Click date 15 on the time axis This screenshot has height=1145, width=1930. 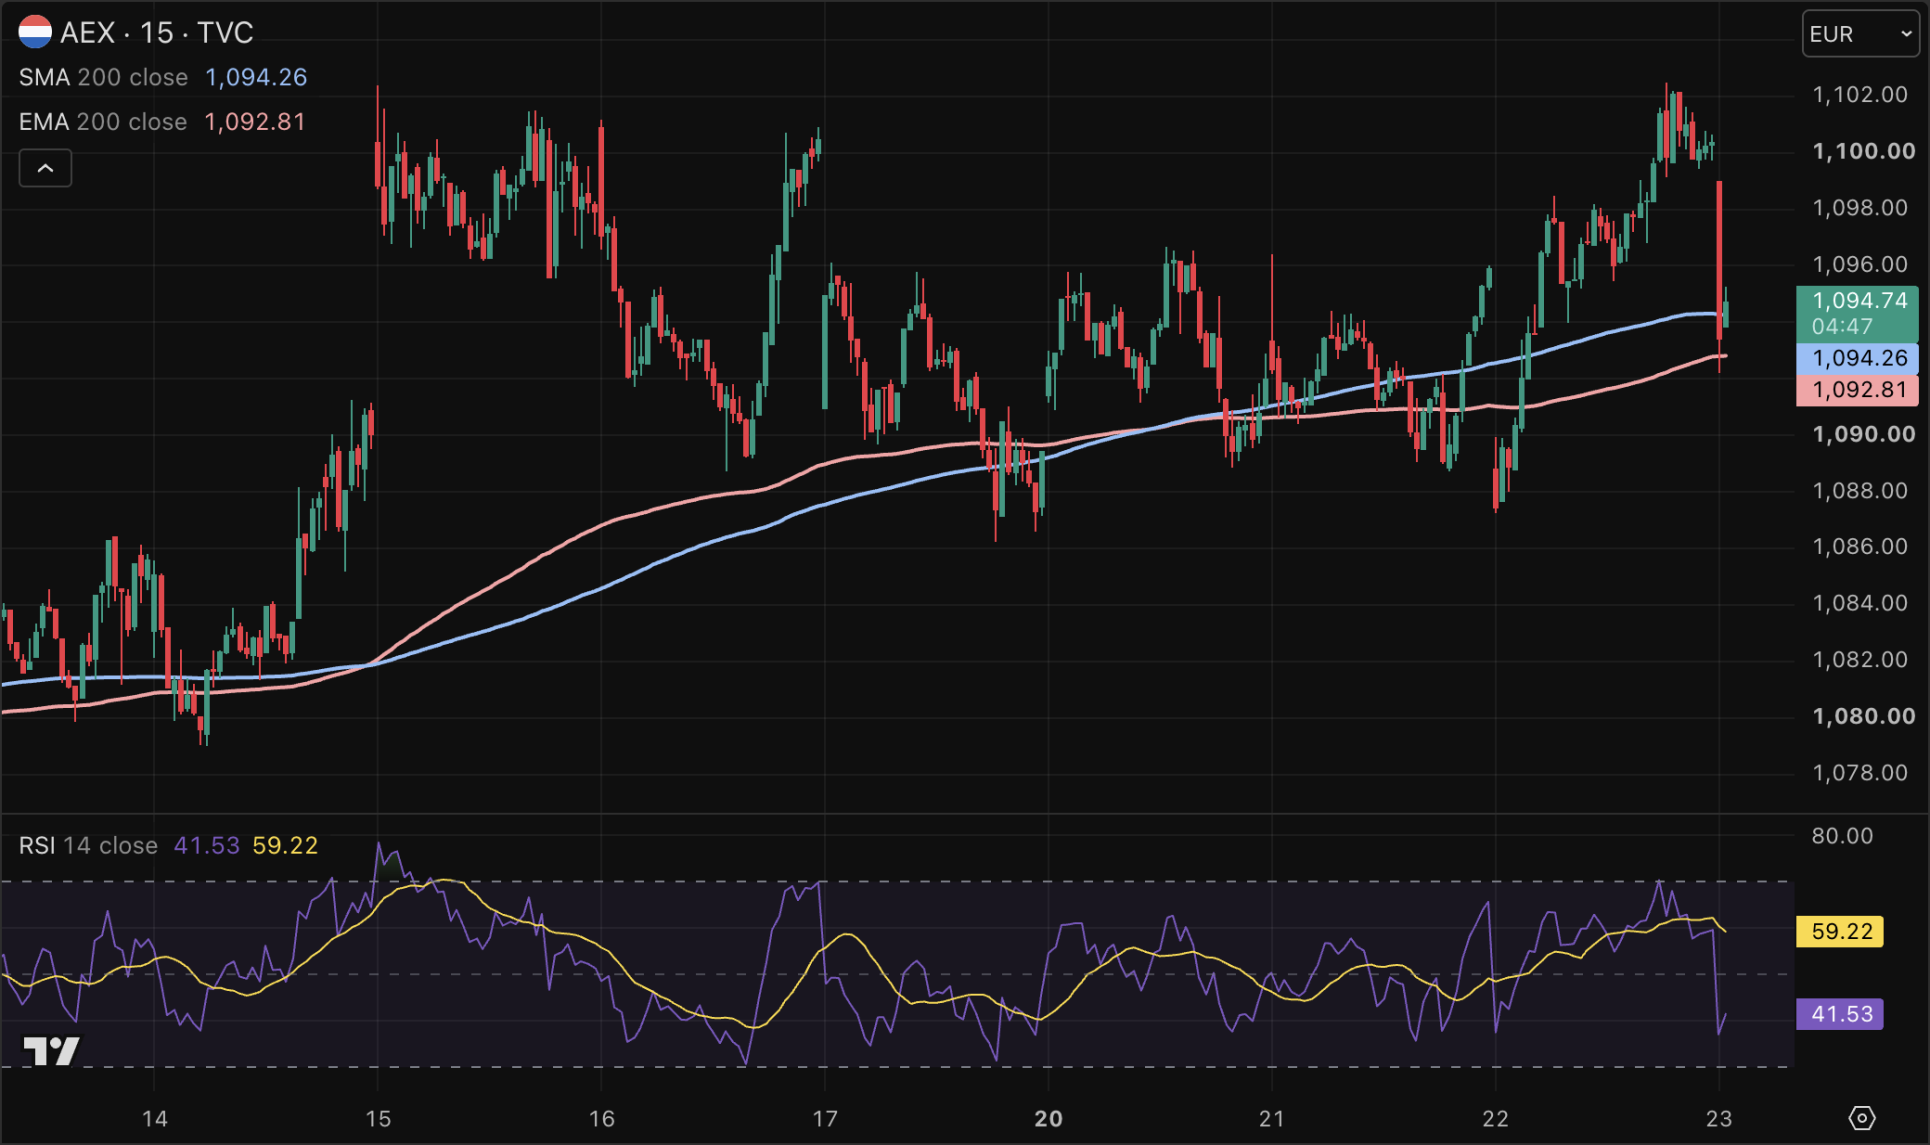(378, 1118)
